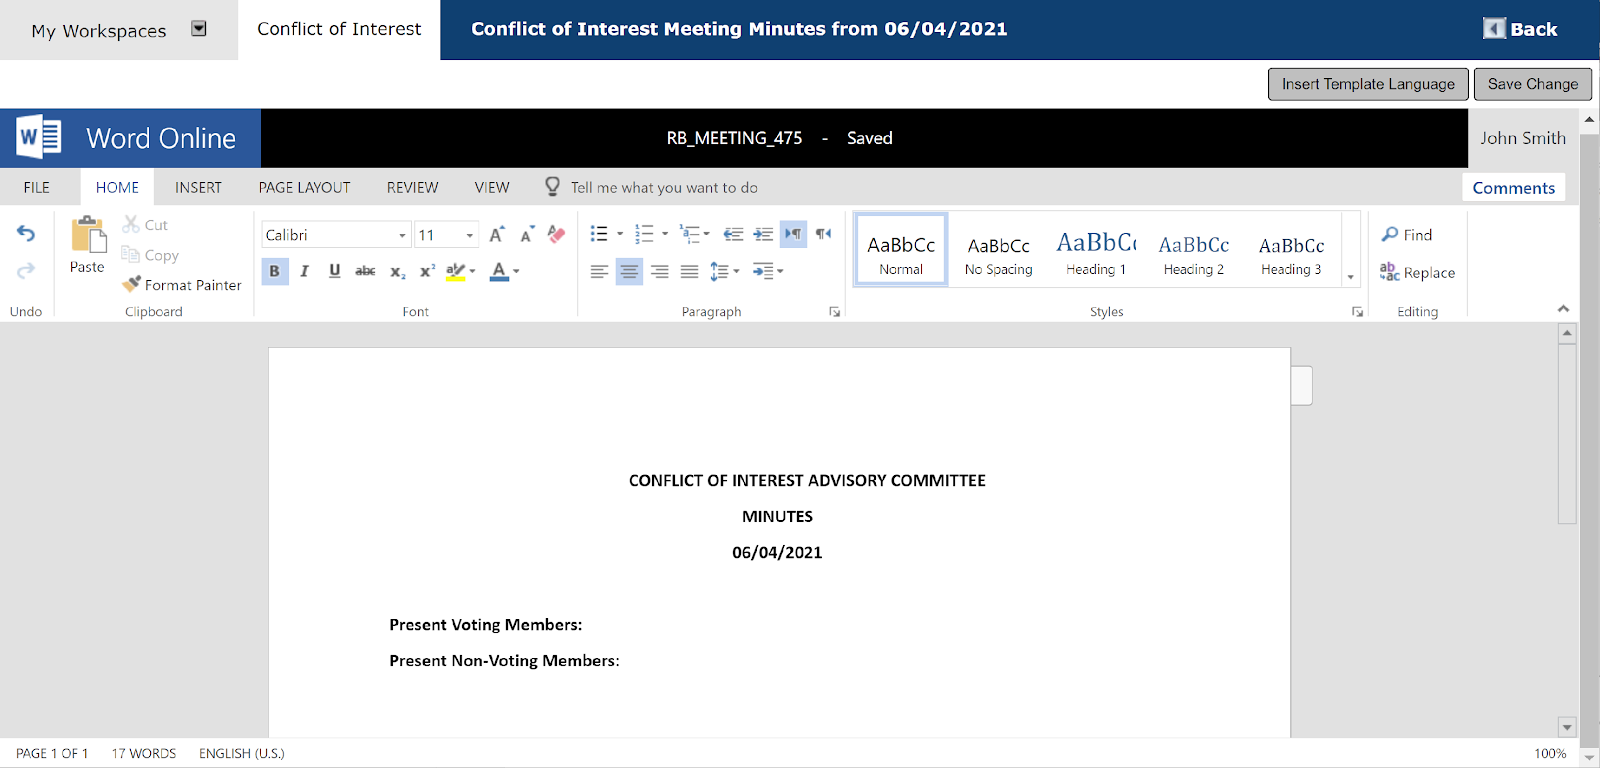This screenshot has width=1600, height=768.
Task: Select the Format Painter tool
Action: click(x=182, y=285)
